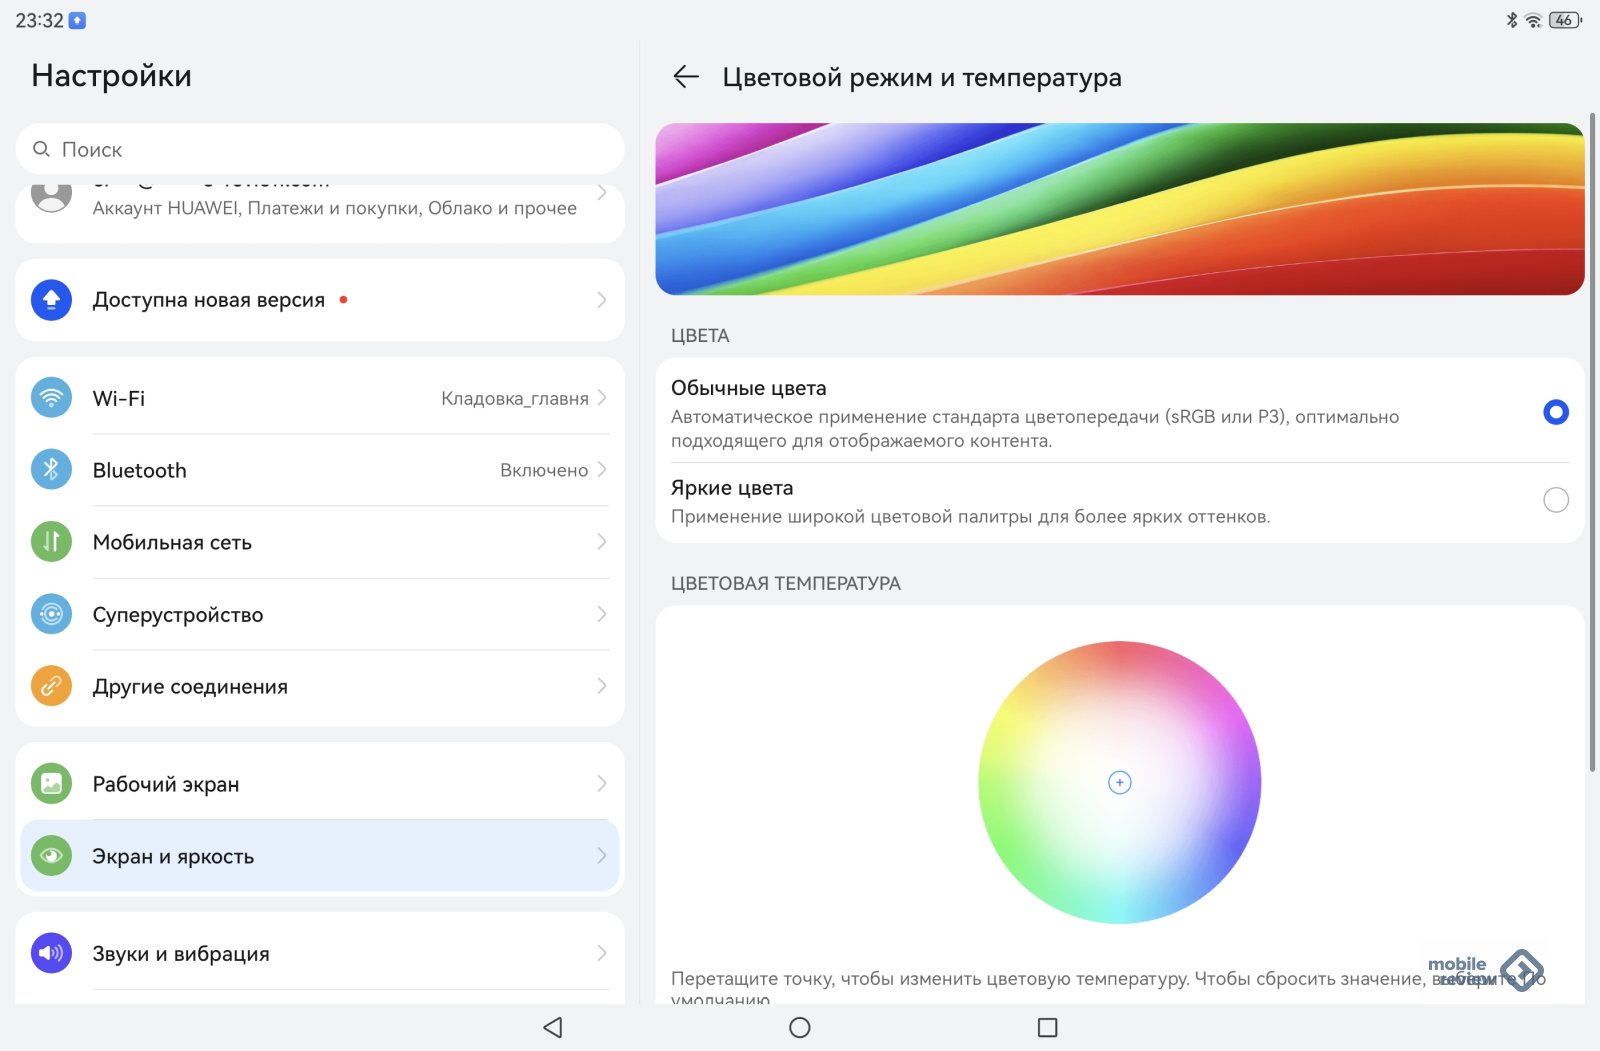Tap the update icon for Доступна новая версия
The height and width of the screenshot is (1051, 1600).
coord(51,300)
